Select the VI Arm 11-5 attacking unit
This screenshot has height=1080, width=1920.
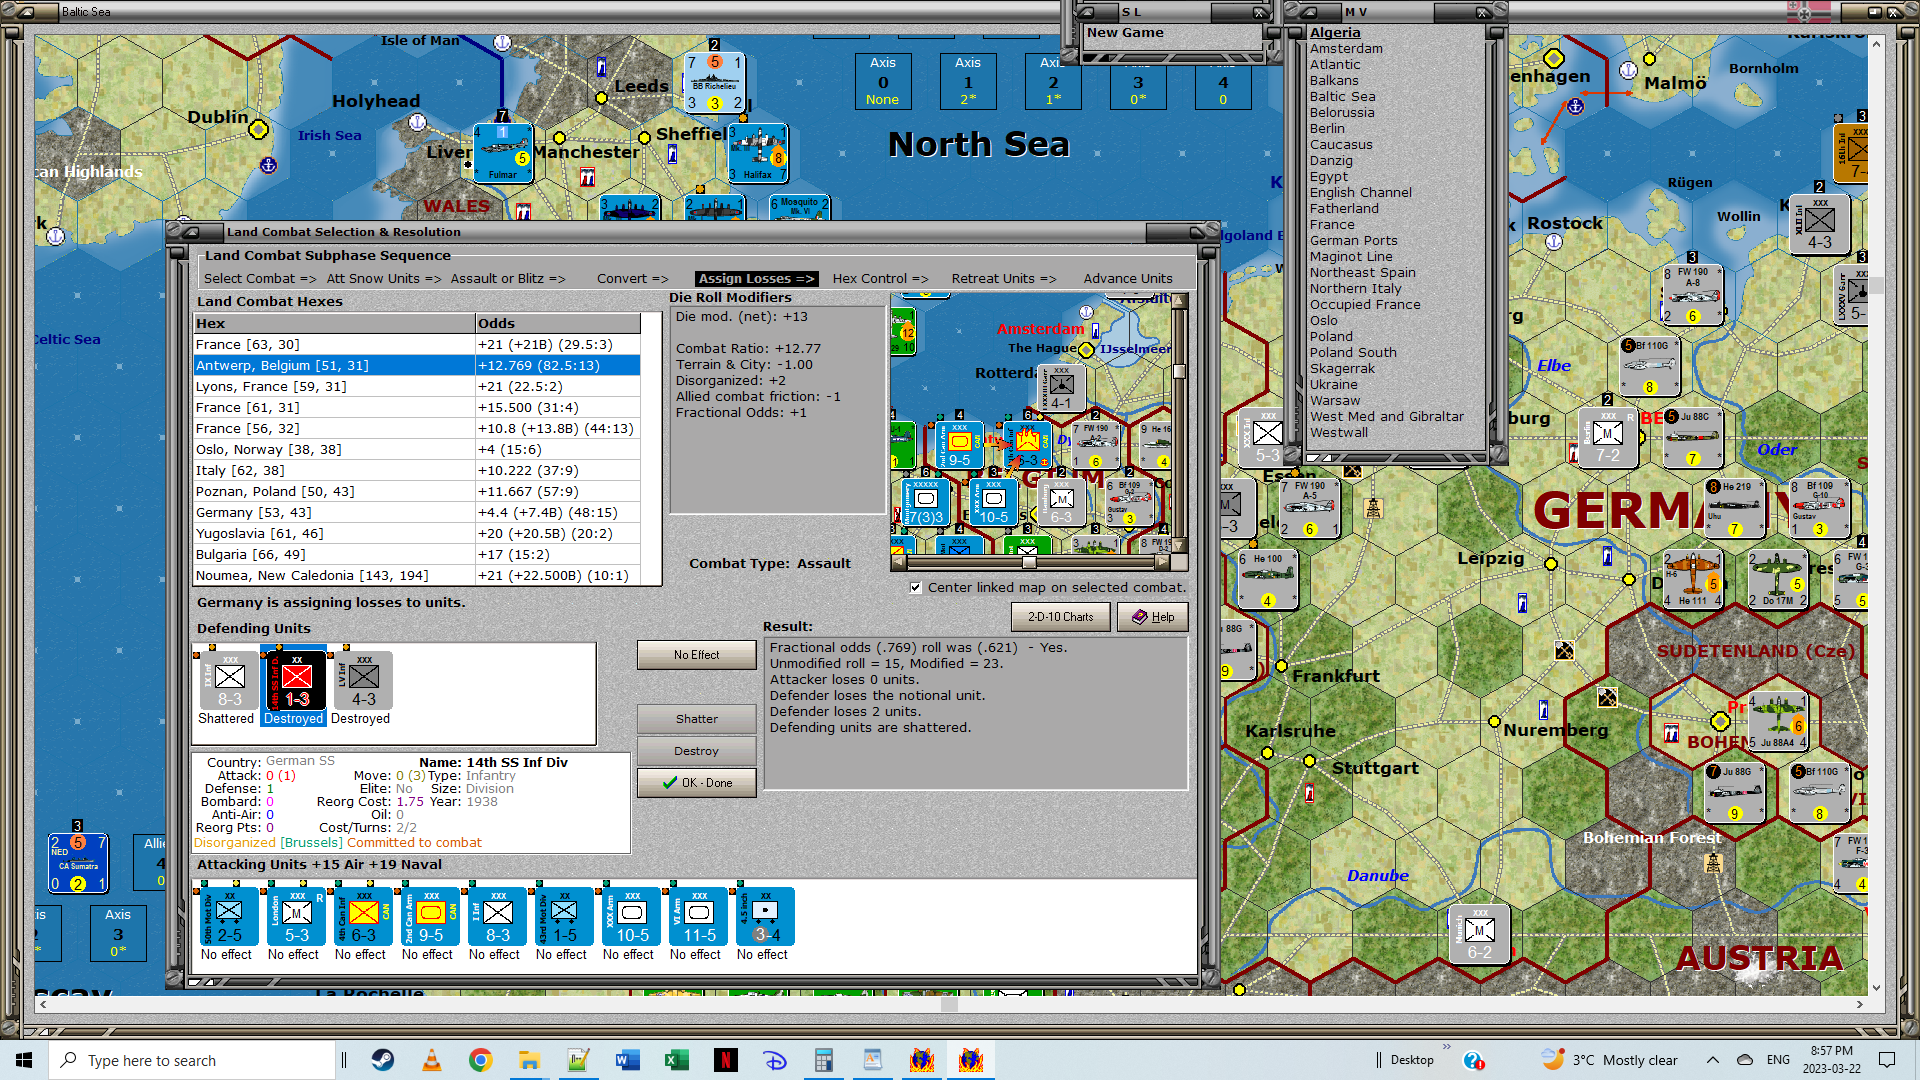click(x=698, y=916)
